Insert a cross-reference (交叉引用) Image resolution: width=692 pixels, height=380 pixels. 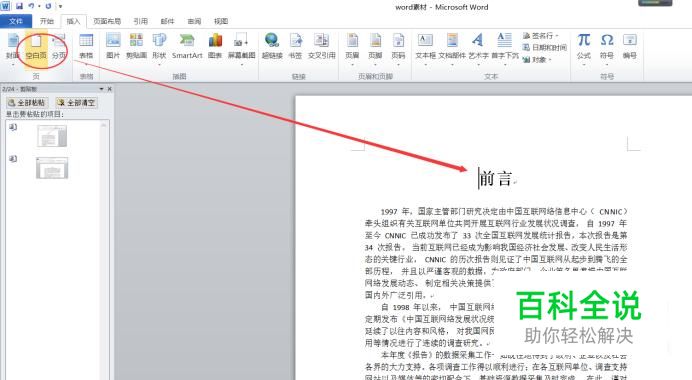coord(321,46)
